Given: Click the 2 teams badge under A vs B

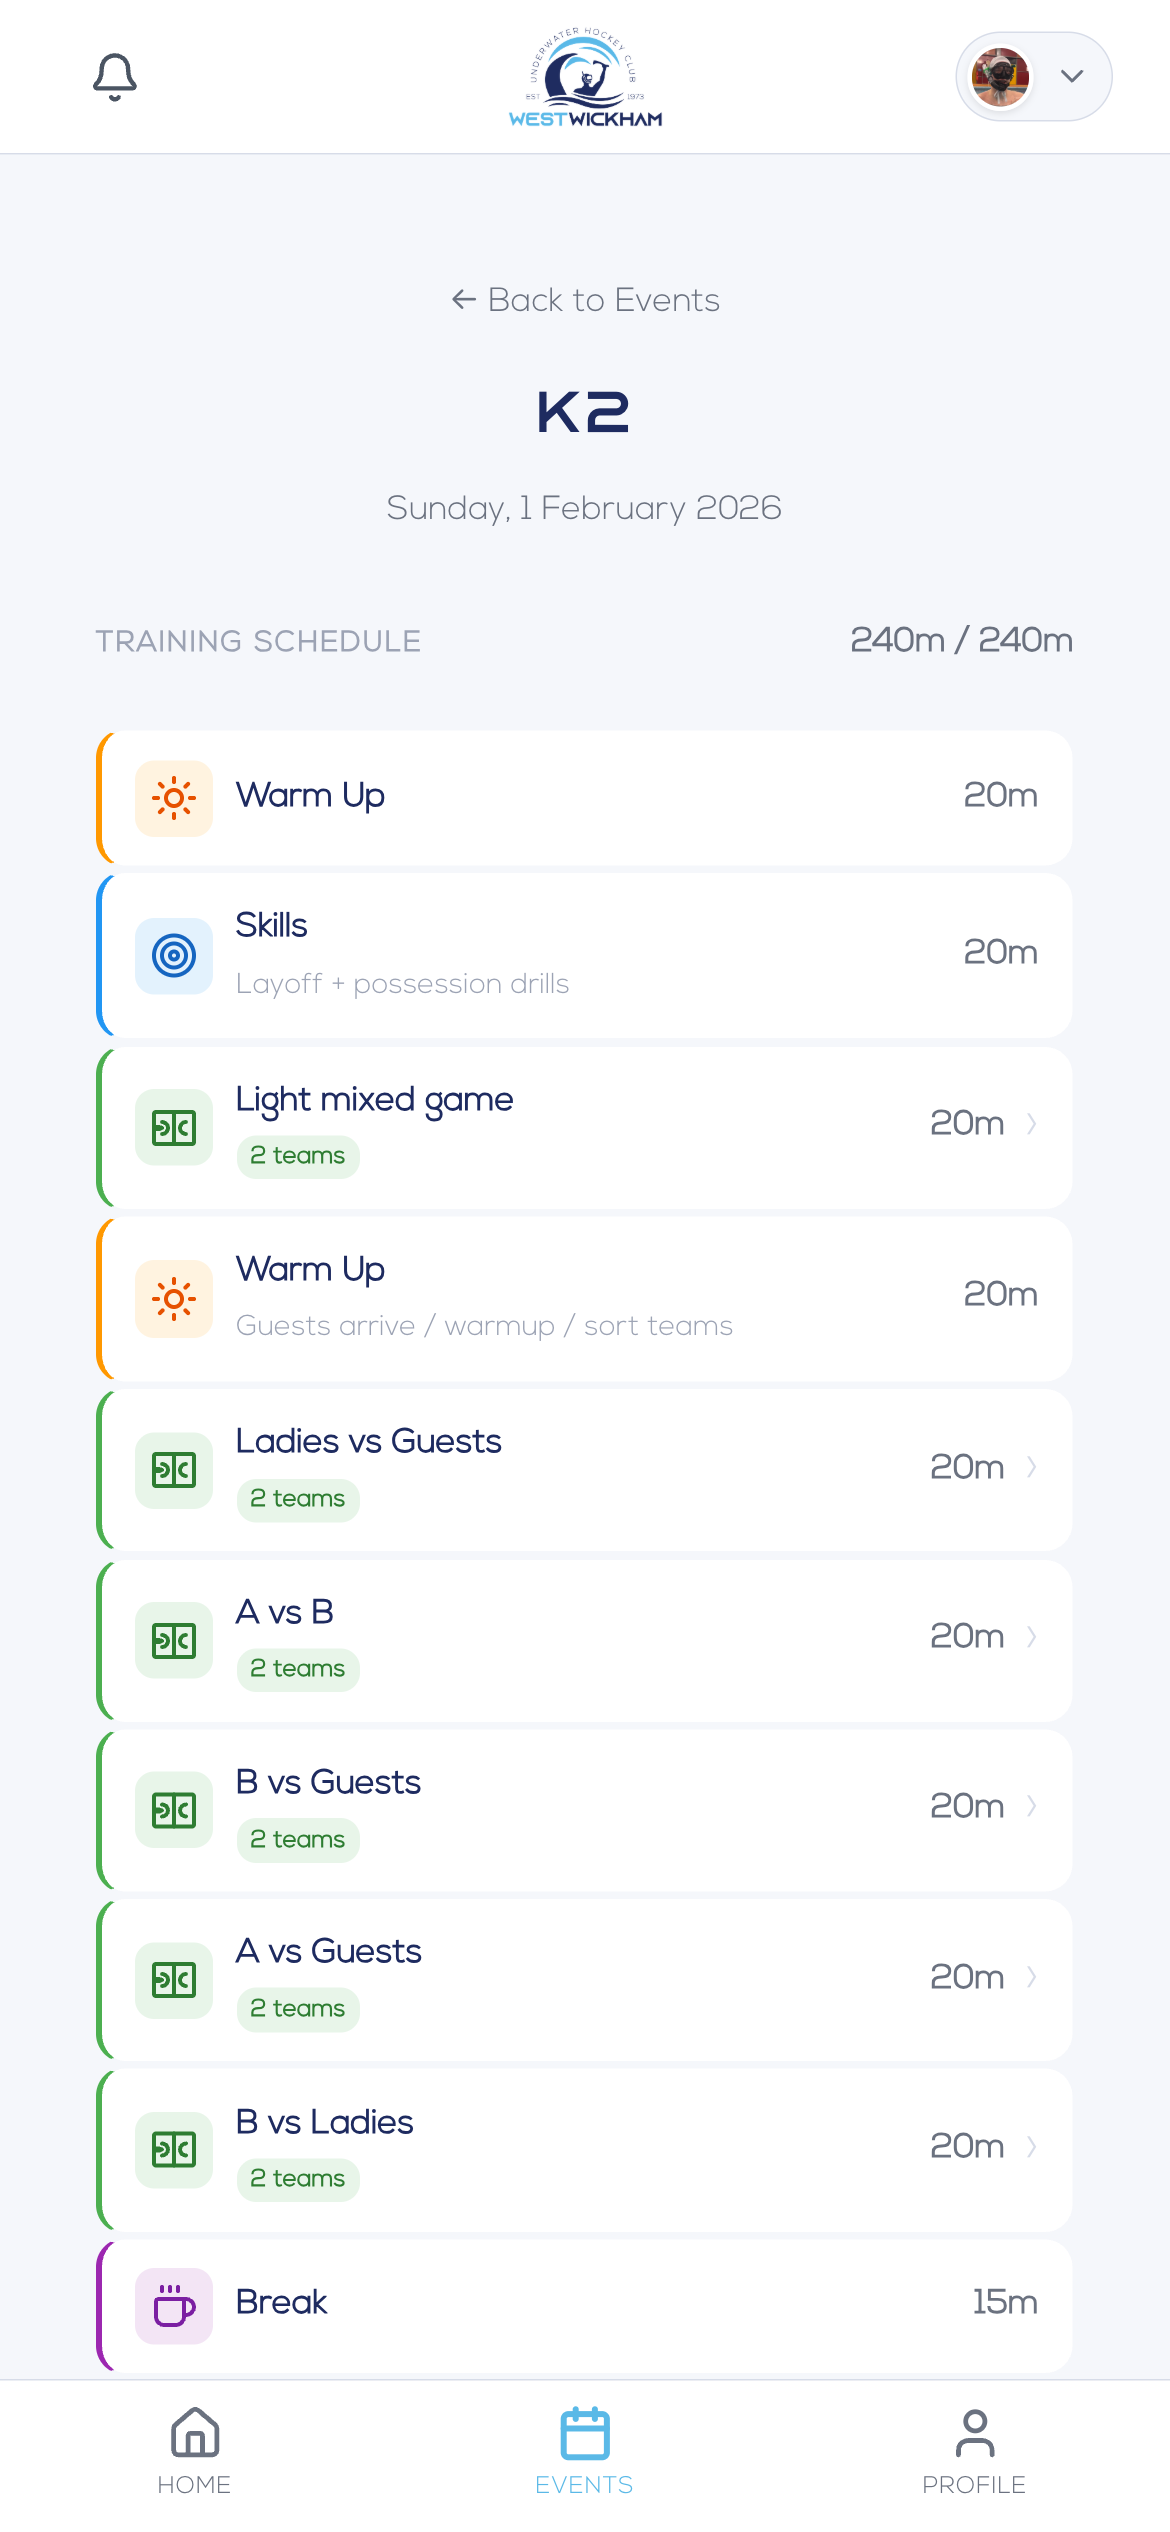Looking at the screenshot, I should pos(298,1669).
